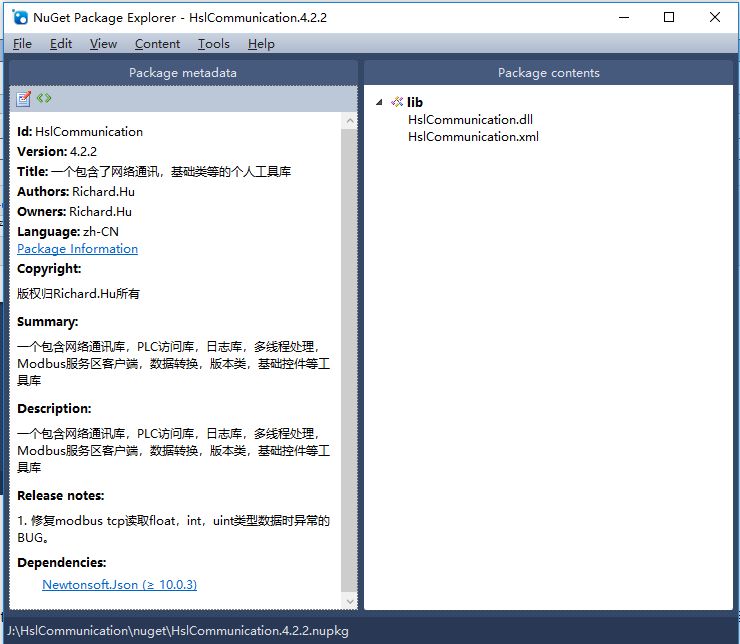Screen dimensions: 740x644
Task: Maximize the NuGet Package Explorer window
Action: point(669,17)
